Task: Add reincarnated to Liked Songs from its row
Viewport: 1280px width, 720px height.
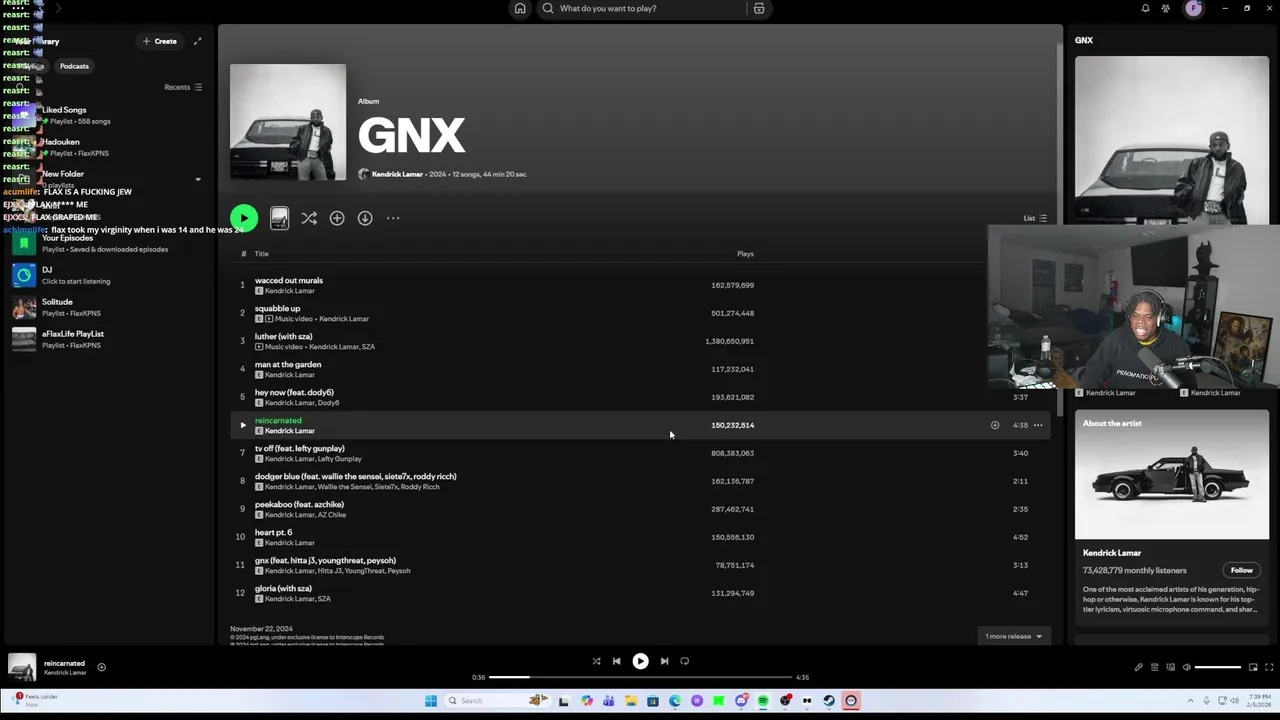Action: click(995, 425)
